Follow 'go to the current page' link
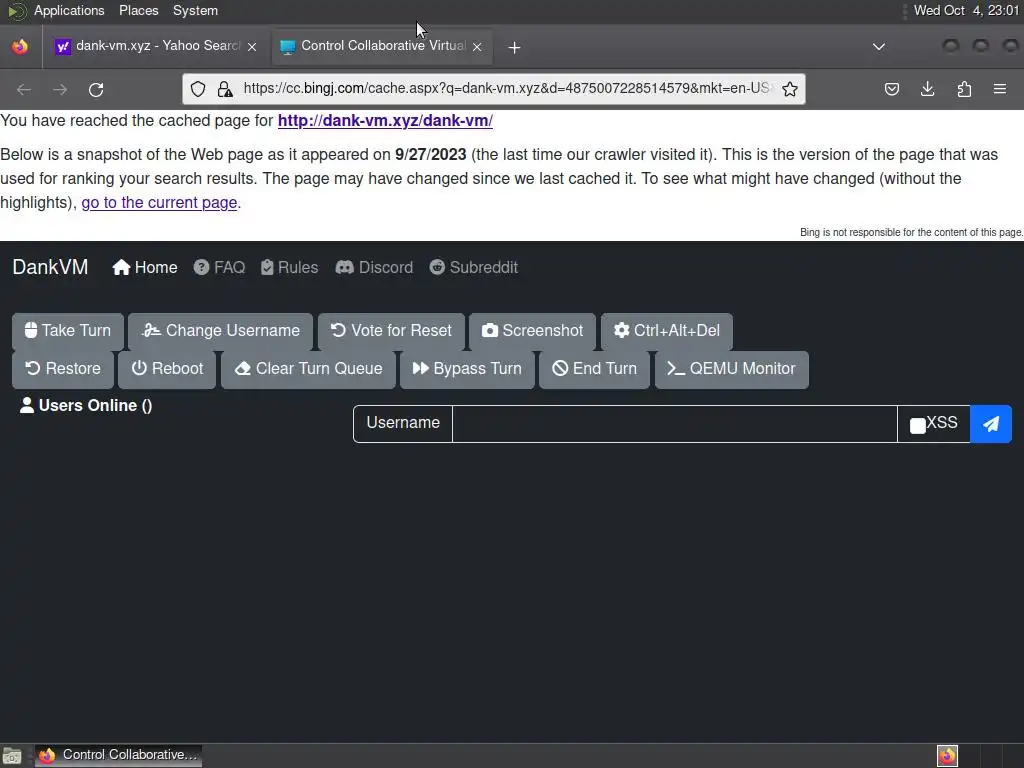Viewport: 1024px width, 768px height. tap(159, 202)
